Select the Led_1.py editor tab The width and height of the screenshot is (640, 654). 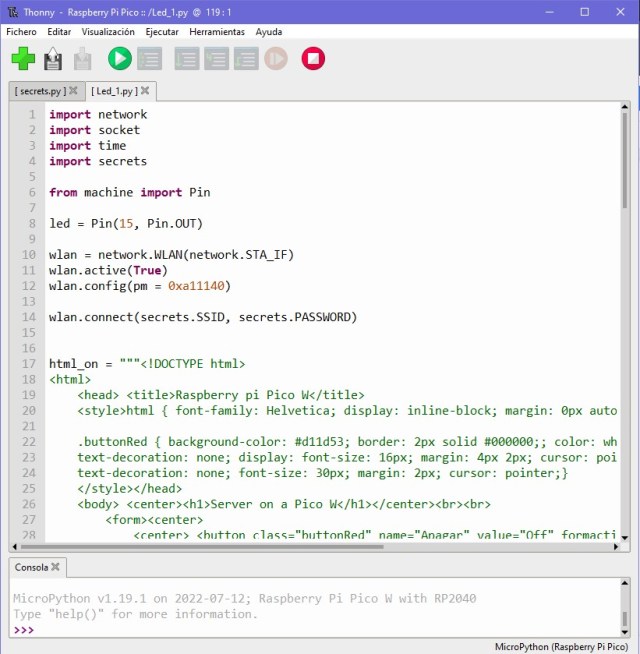point(114,91)
